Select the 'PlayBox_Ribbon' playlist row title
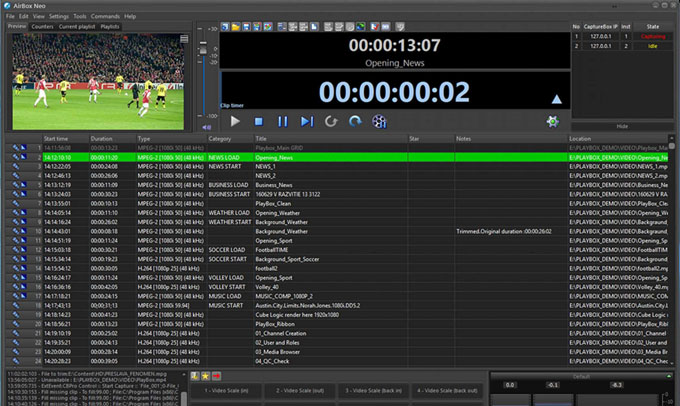Viewport: 680px width, 406px height. [275, 324]
